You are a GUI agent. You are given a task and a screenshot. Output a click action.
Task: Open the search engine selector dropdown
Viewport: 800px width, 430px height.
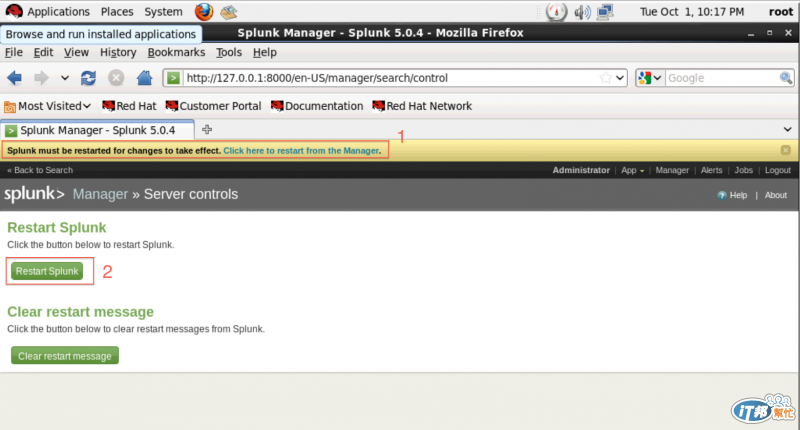[x=650, y=78]
